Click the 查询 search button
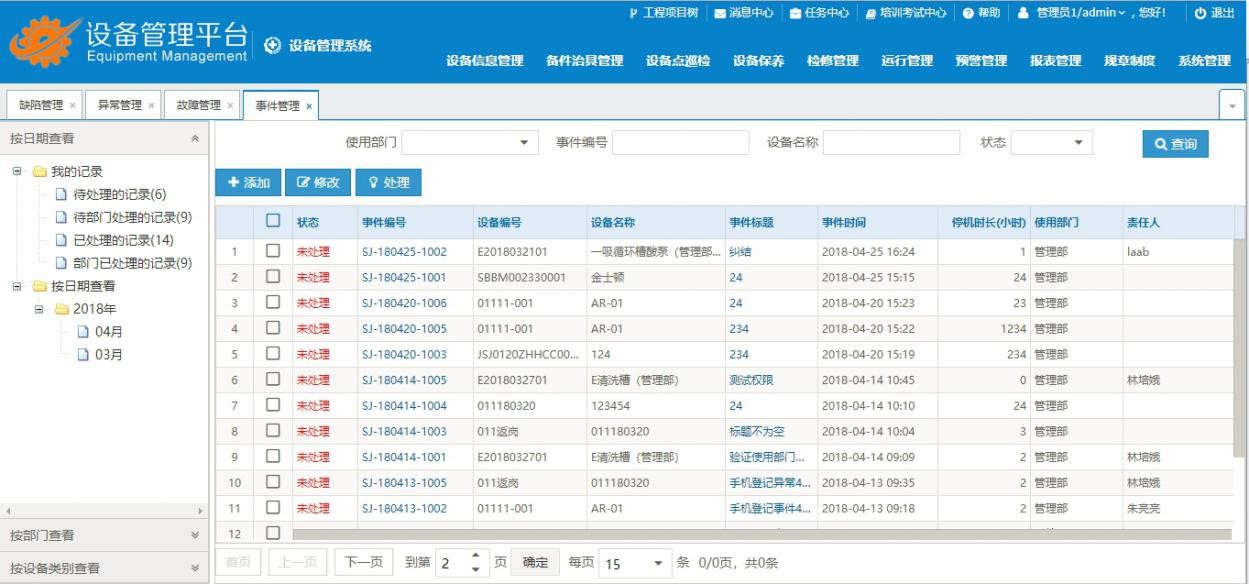The height and width of the screenshot is (584, 1249). tap(1175, 144)
